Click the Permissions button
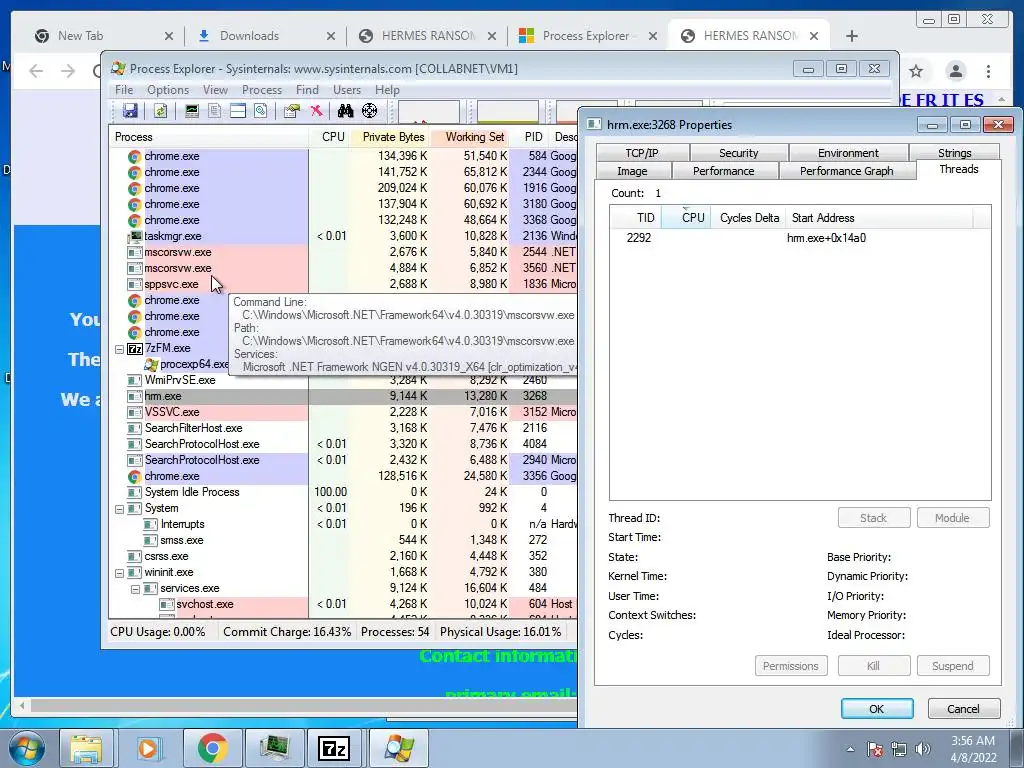 click(790, 666)
